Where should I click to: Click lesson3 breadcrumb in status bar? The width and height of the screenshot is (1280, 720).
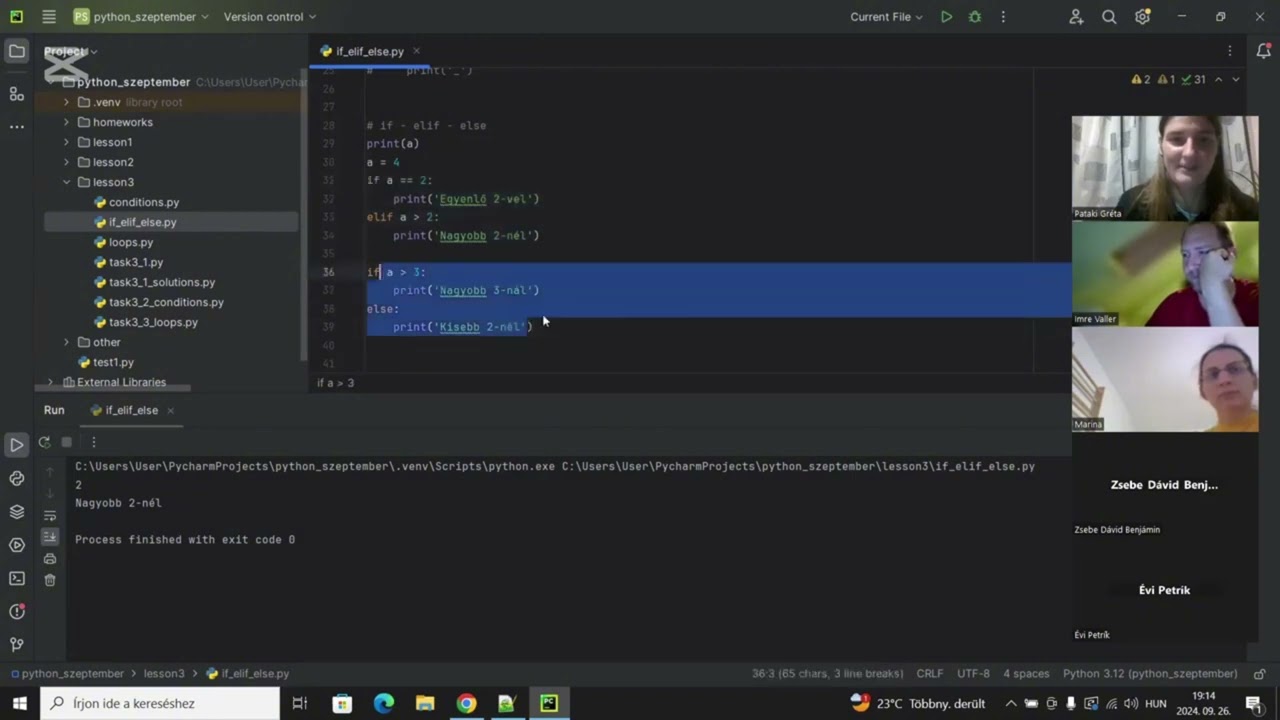click(164, 674)
